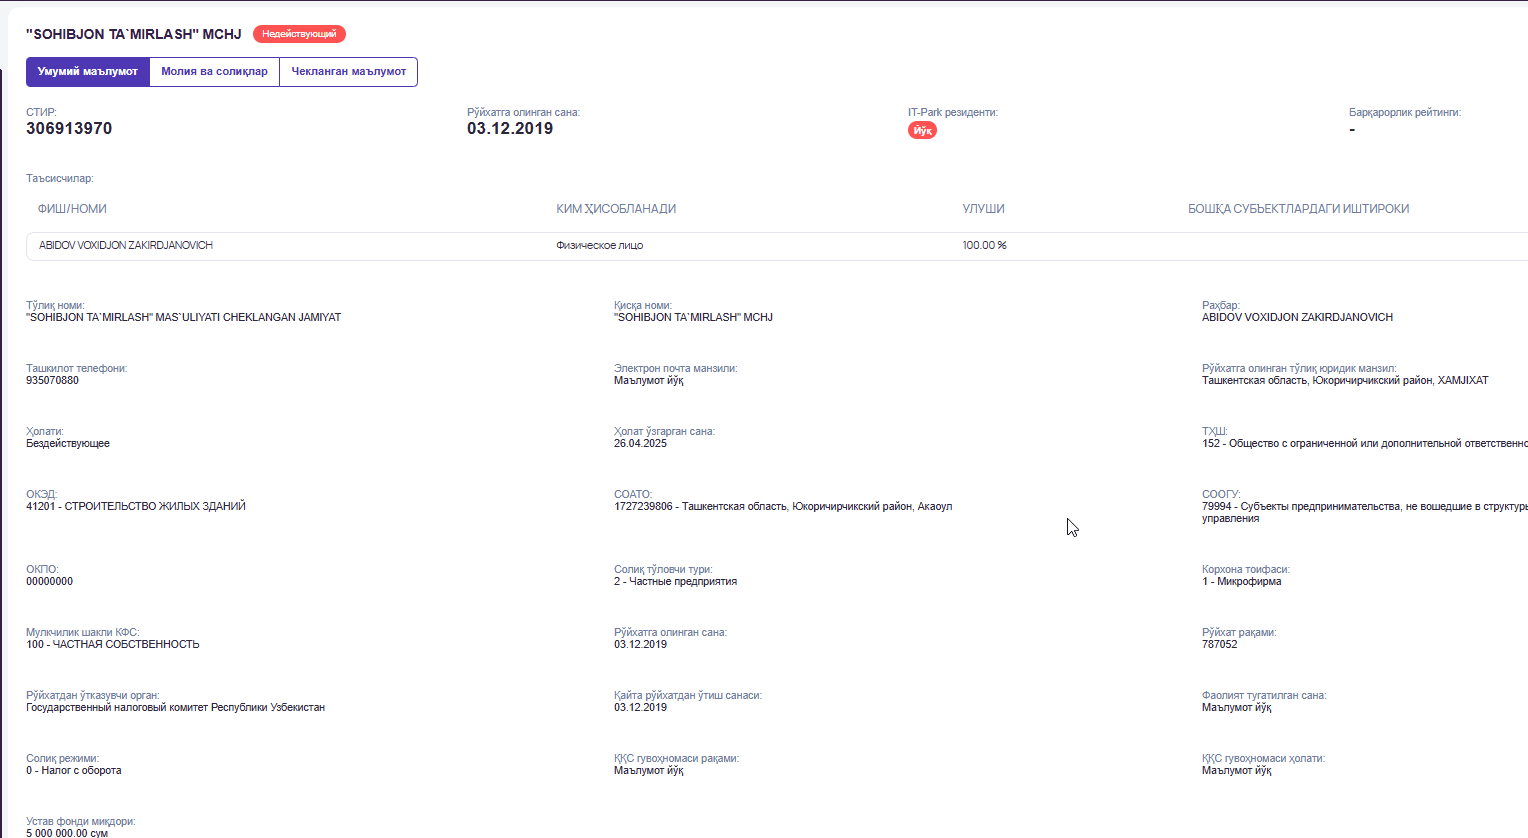
Task: Click Маълумот йўқ under ҚҚС гувоҳномаси ҳолати
Action: [1237, 771]
